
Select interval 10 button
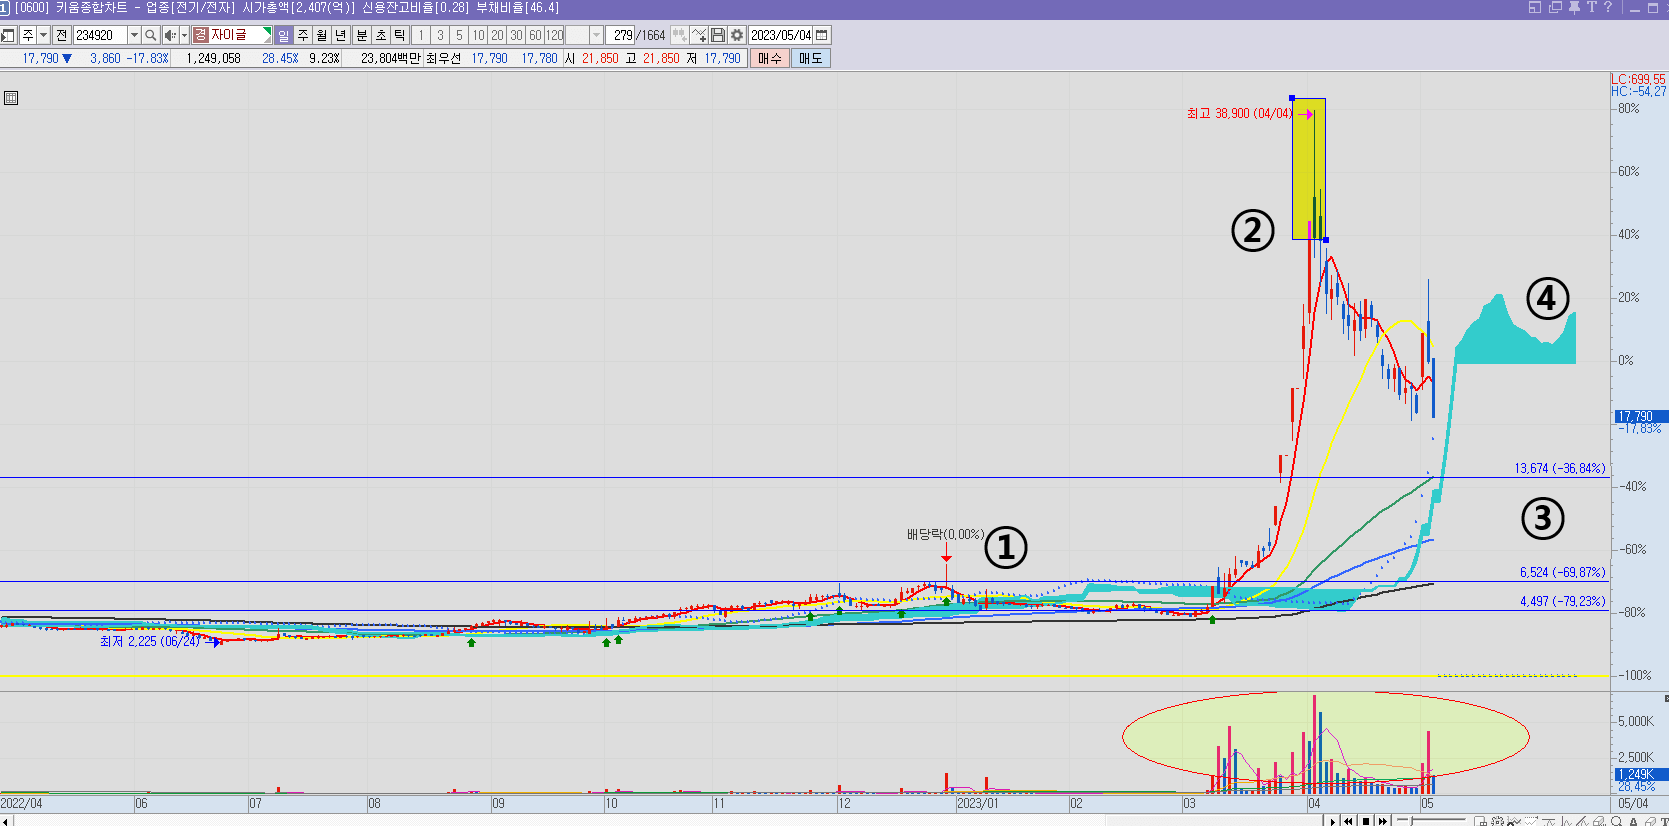point(478,35)
